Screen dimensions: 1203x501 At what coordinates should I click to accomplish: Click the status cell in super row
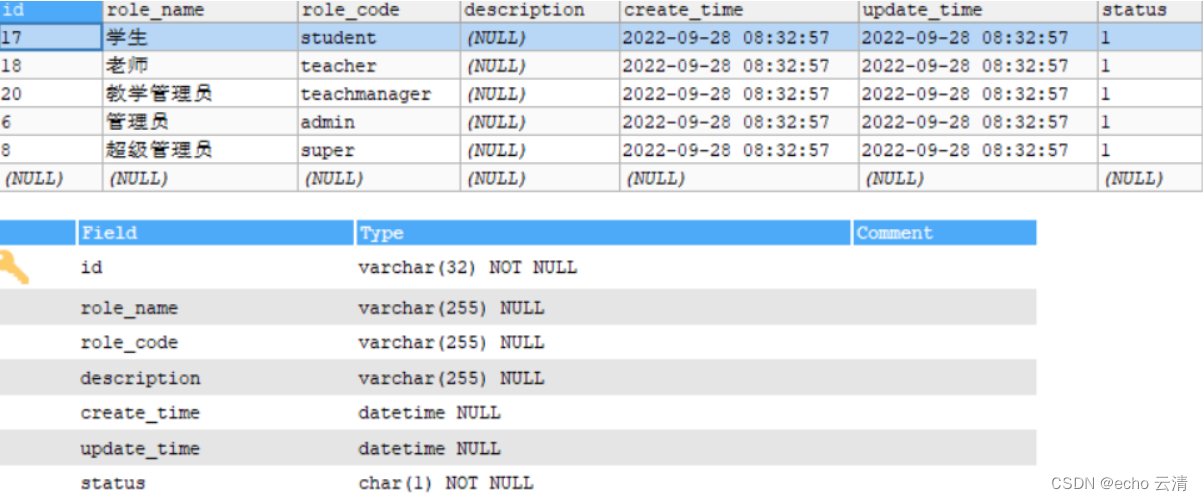click(x=1150, y=150)
